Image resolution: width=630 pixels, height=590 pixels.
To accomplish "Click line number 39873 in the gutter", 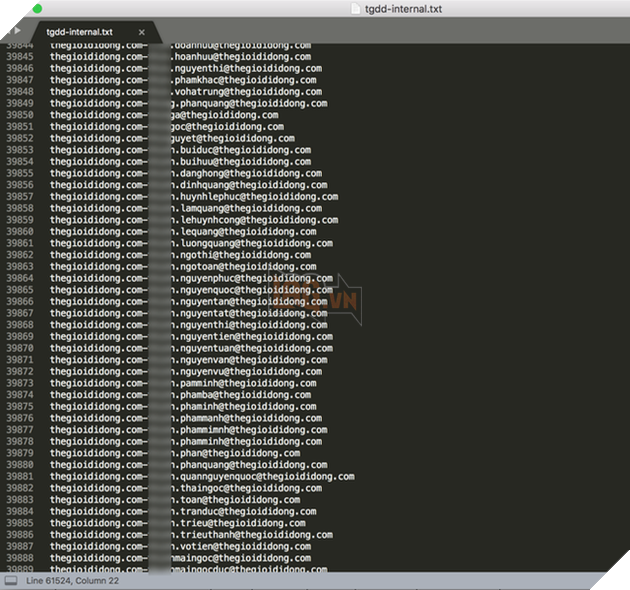I will 20,383.
